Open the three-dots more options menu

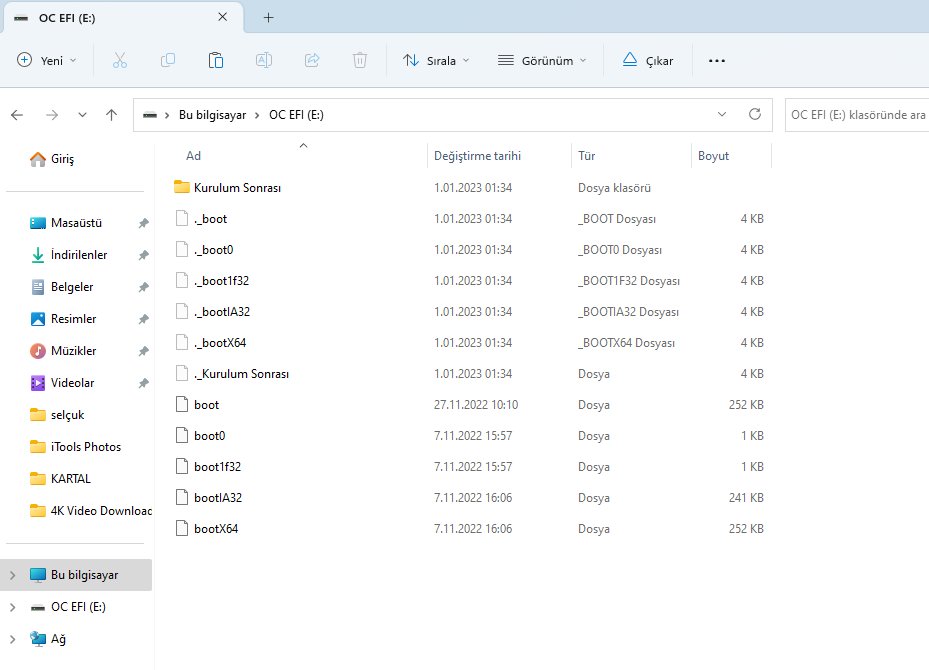(716, 60)
